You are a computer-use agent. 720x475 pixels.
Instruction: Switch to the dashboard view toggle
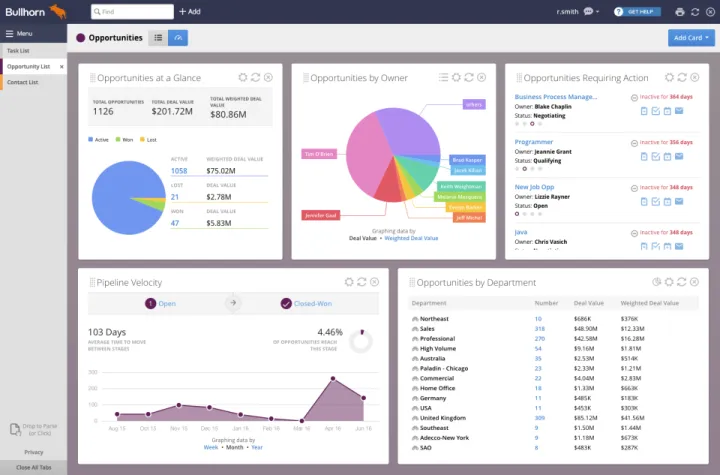(177, 37)
